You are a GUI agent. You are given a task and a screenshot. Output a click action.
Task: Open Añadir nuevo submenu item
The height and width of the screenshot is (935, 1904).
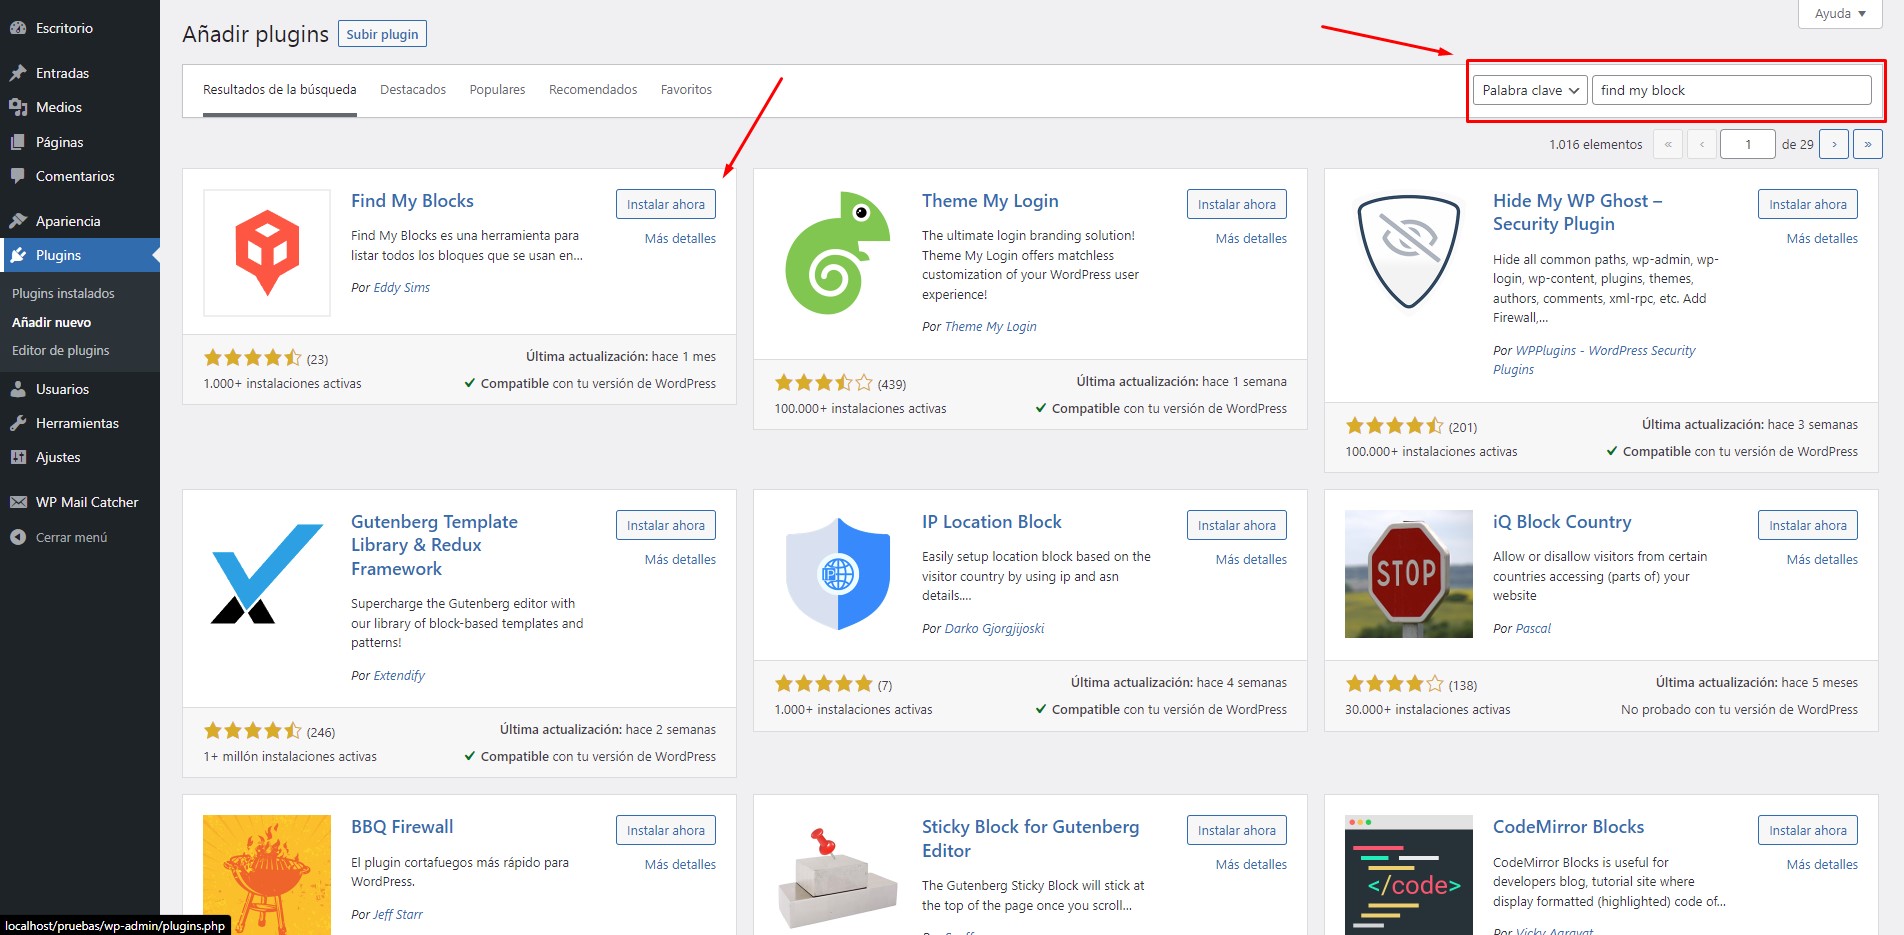51,322
